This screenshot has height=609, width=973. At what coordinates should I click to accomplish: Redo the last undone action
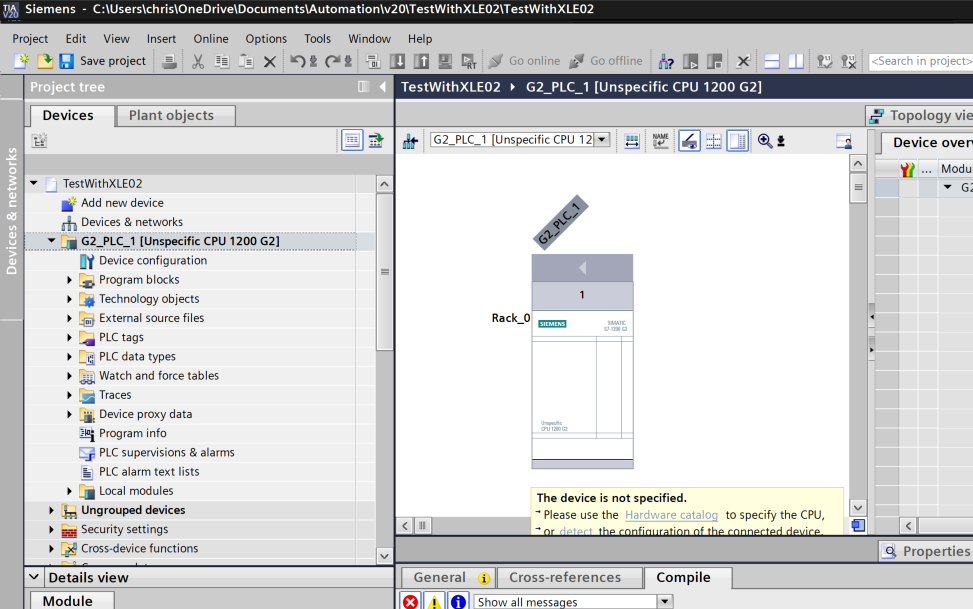click(x=333, y=61)
